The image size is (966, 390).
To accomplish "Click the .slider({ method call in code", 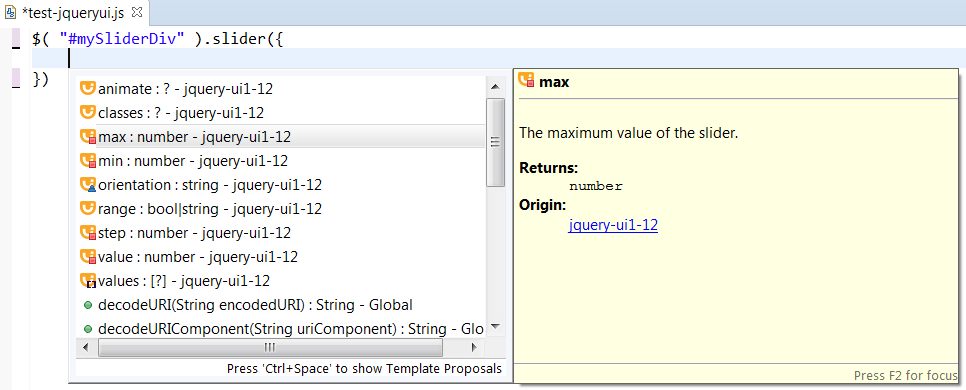I will (243, 39).
